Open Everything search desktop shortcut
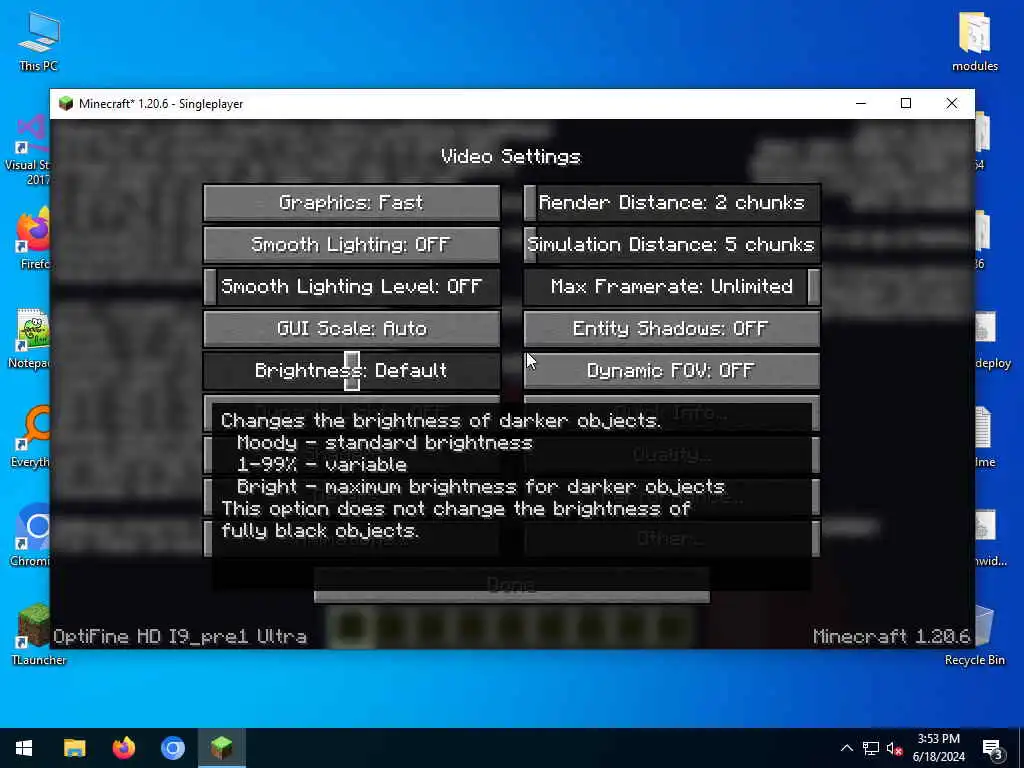 (x=30, y=438)
